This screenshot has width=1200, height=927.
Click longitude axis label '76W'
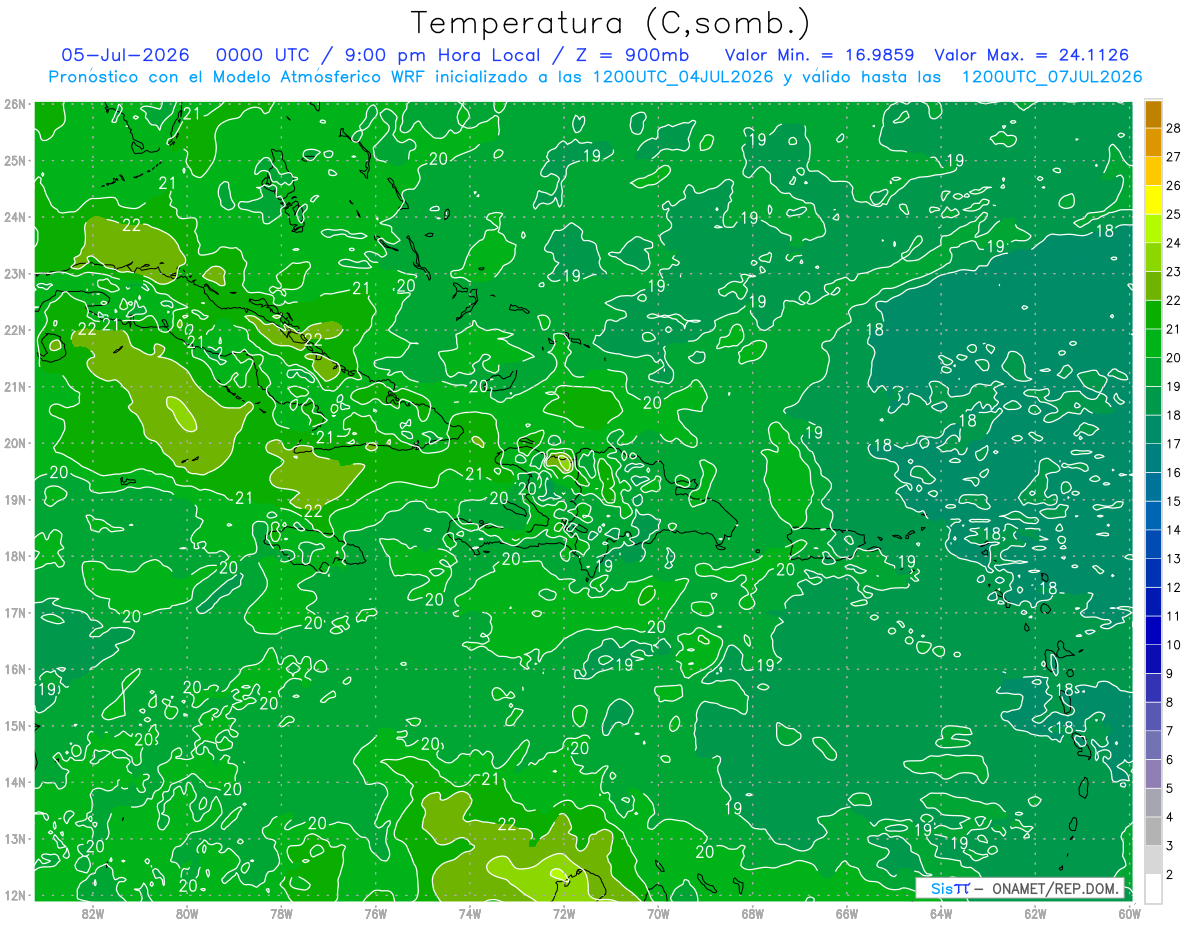375,913
